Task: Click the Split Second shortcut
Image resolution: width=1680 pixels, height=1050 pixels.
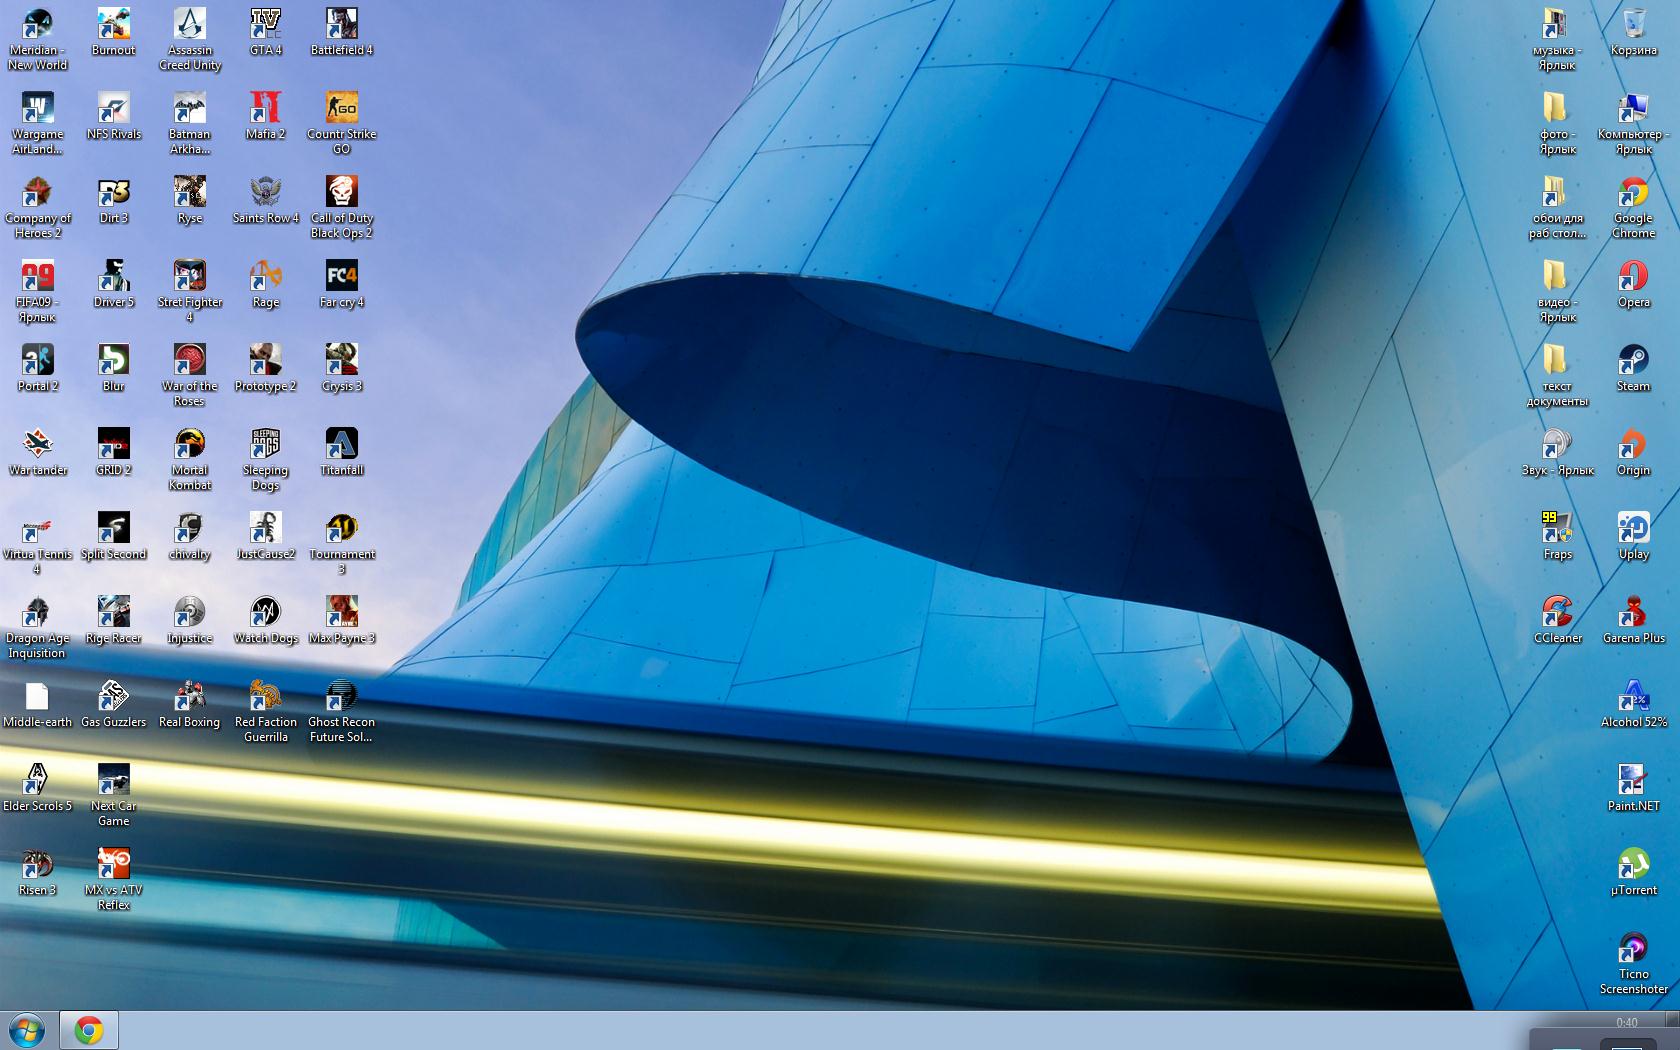Action: pyautogui.click(x=113, y=536)
